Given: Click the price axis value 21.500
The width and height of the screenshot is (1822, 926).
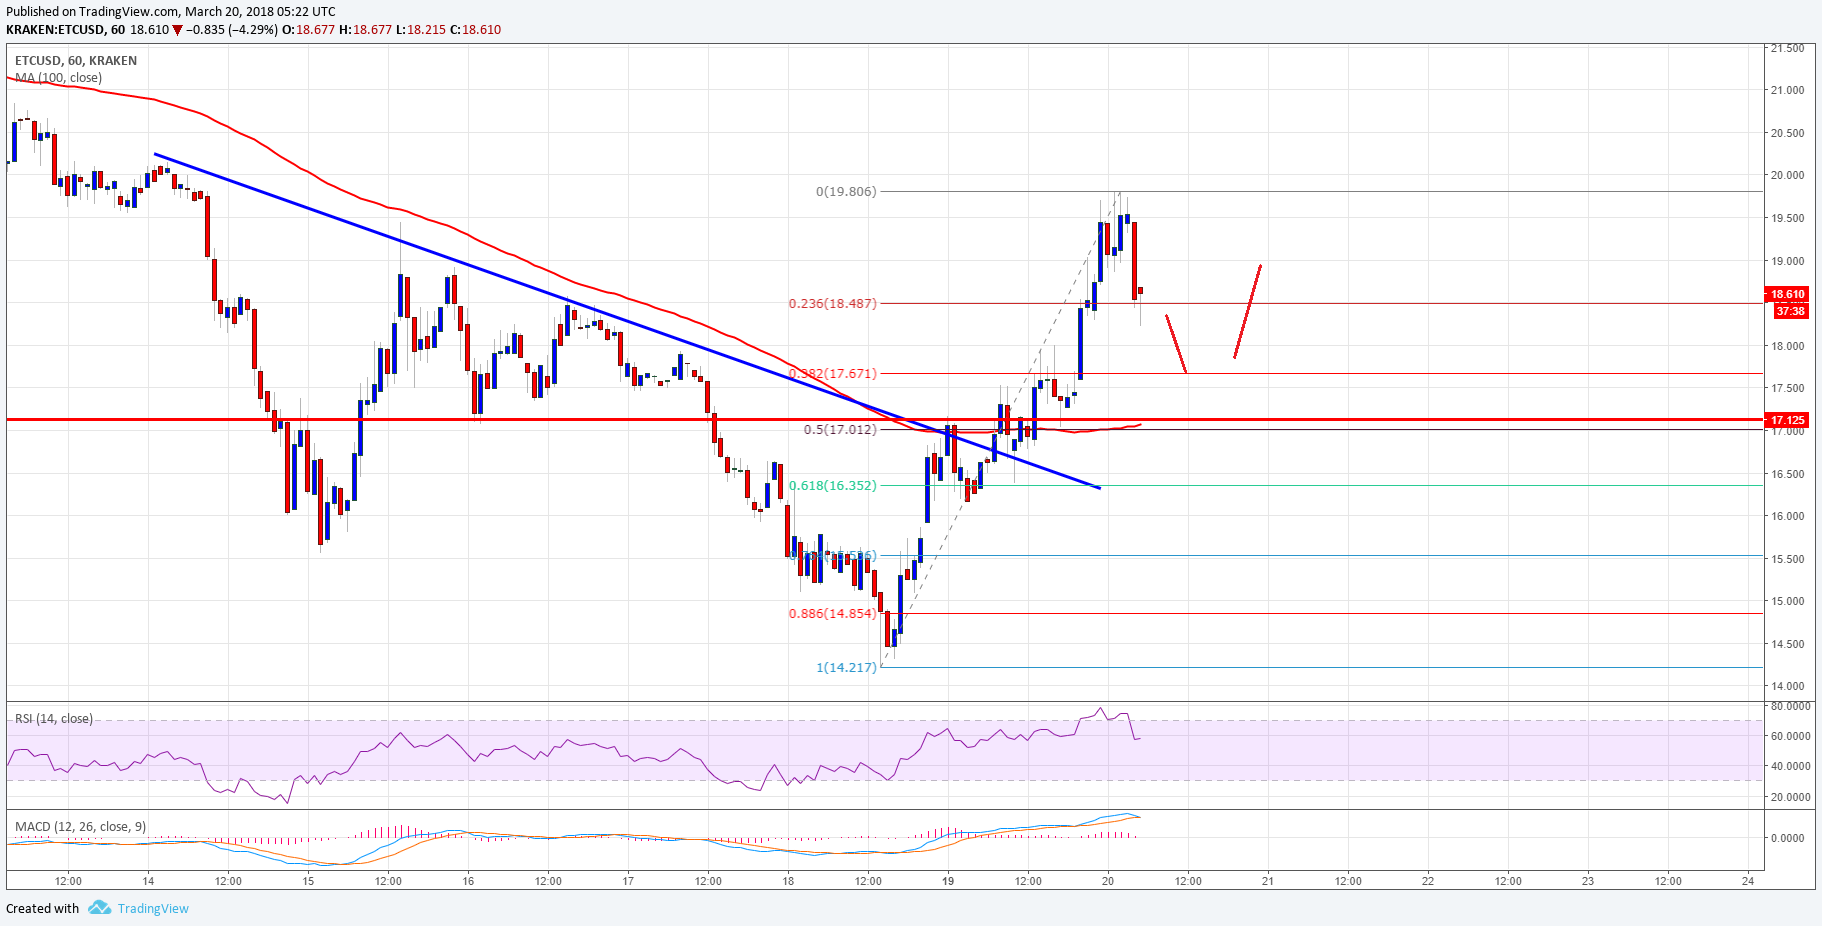Looking at the screenshot, I should click(1787, 48).
